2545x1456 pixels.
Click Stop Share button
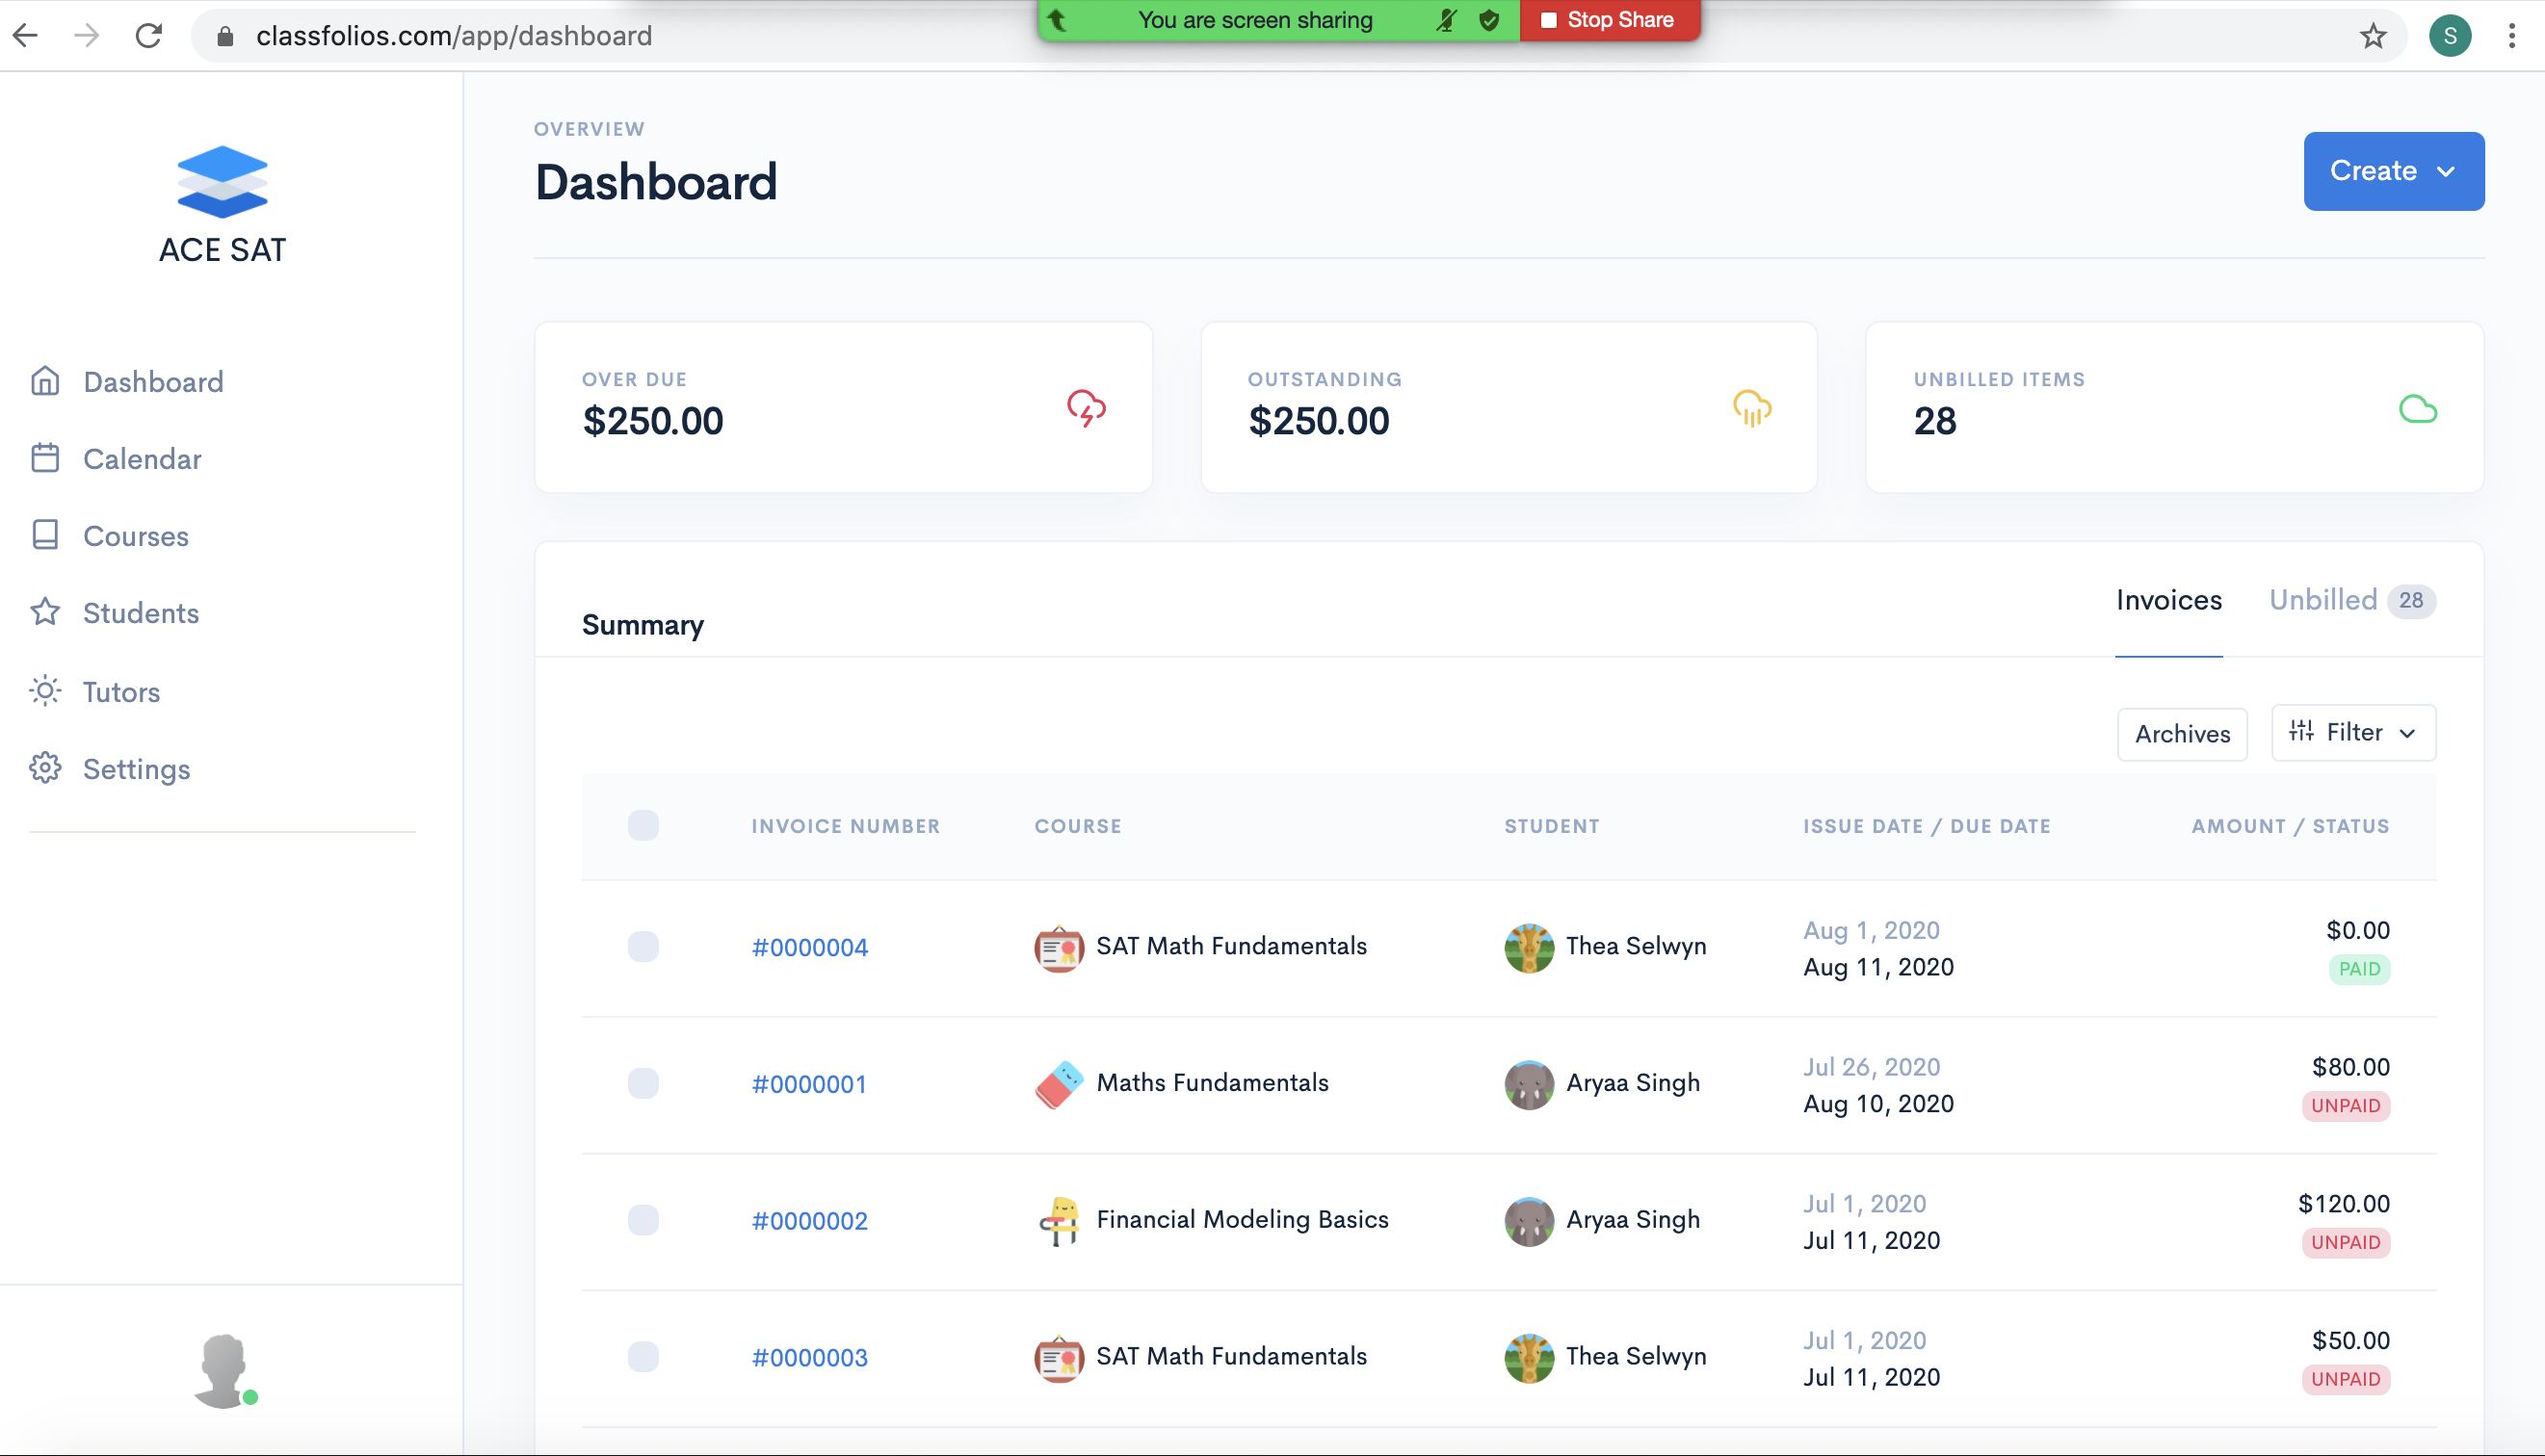tap(1608, 20)
